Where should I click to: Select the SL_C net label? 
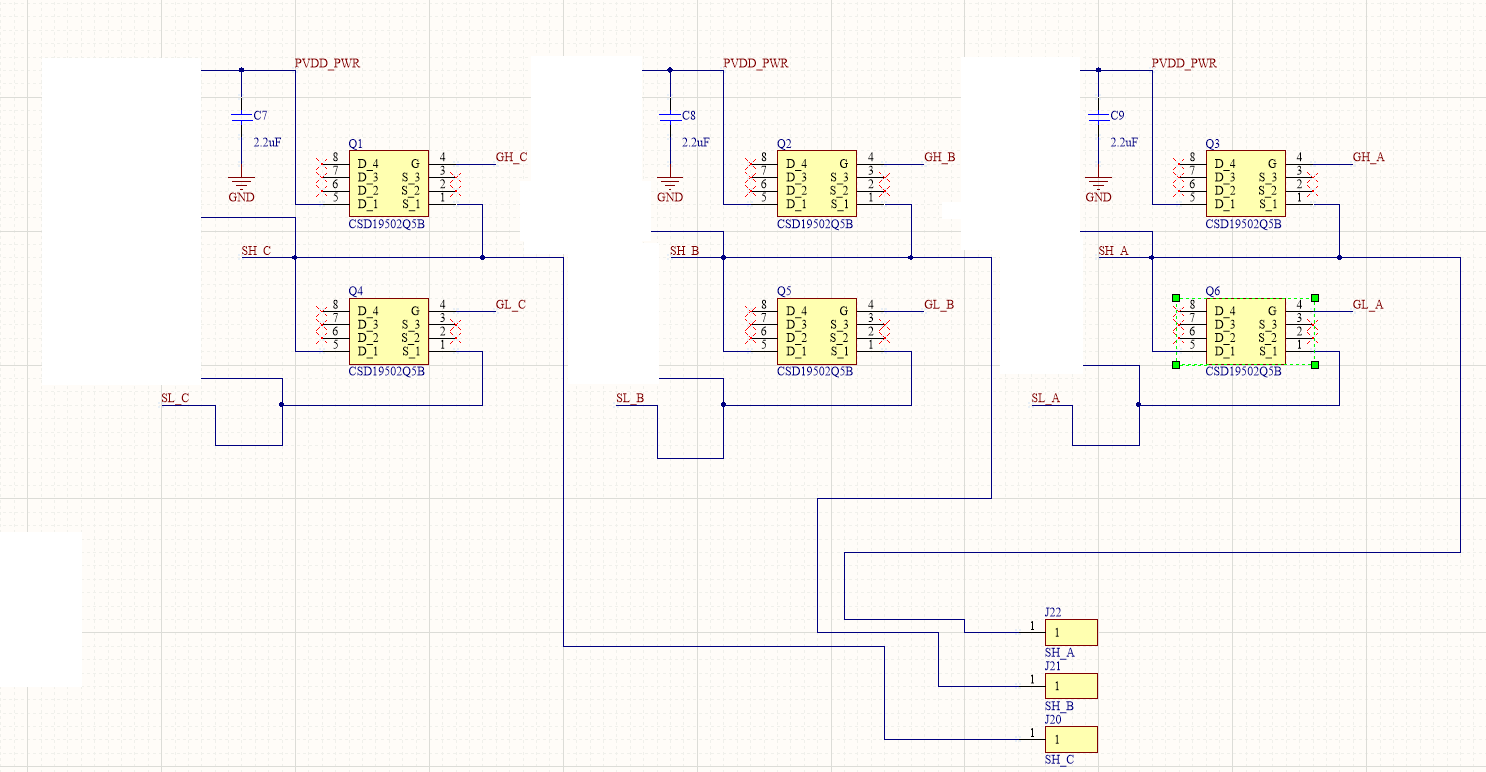(x=175, y=398)
